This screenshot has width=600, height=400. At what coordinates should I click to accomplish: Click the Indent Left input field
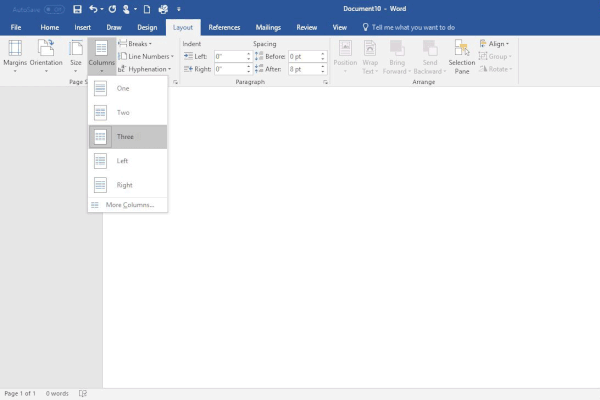(228, 57)
